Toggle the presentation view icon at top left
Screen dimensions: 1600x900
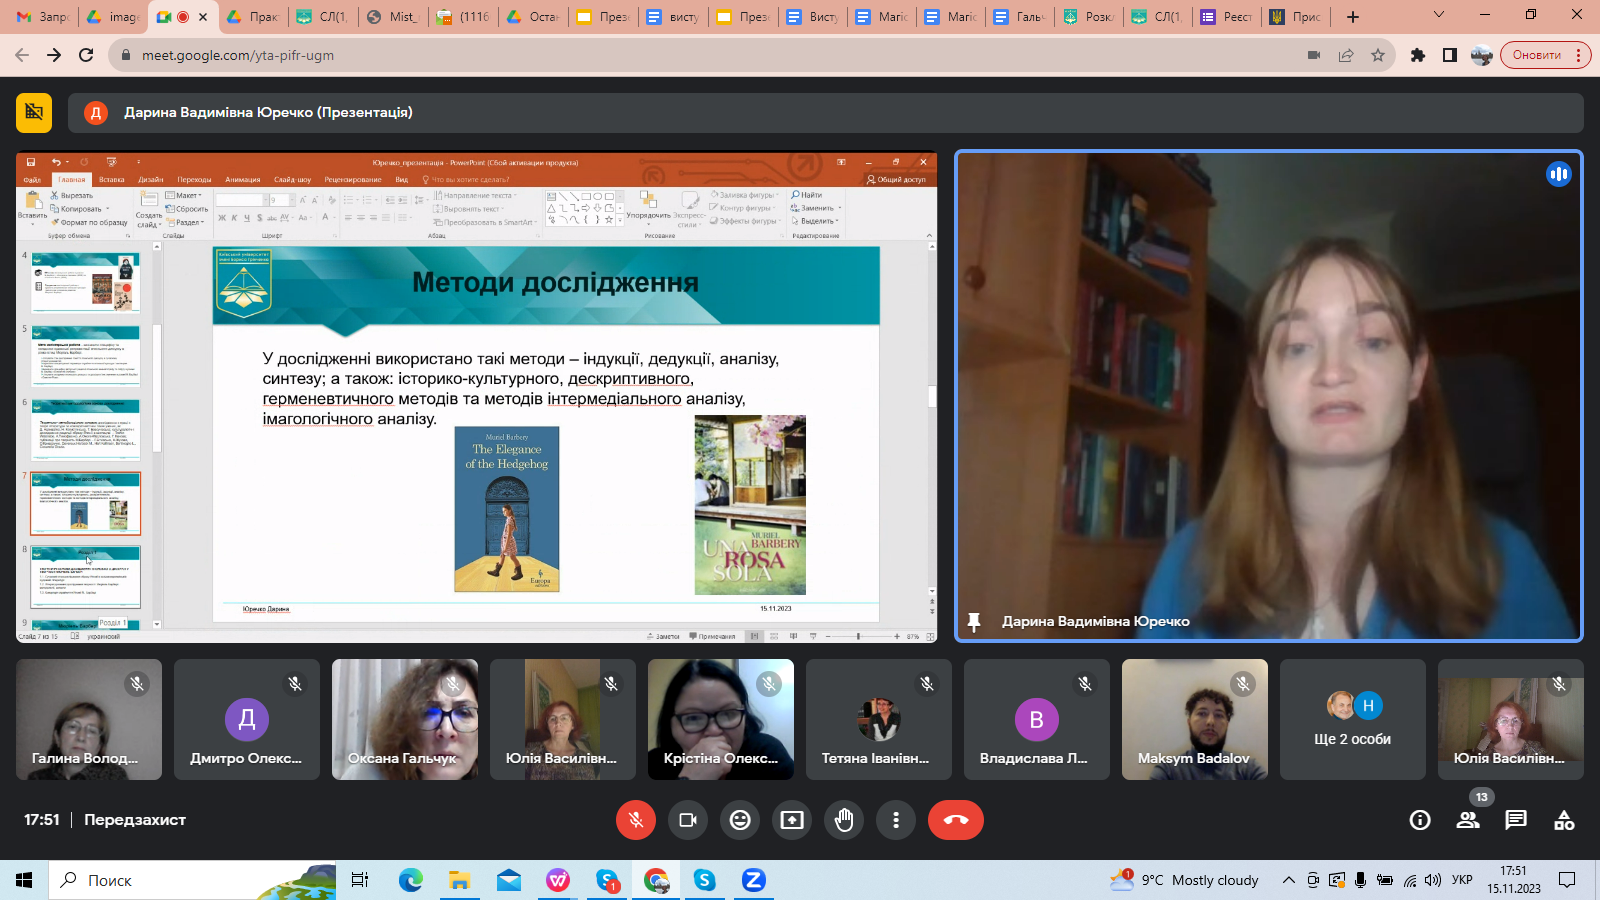(34, 113)
